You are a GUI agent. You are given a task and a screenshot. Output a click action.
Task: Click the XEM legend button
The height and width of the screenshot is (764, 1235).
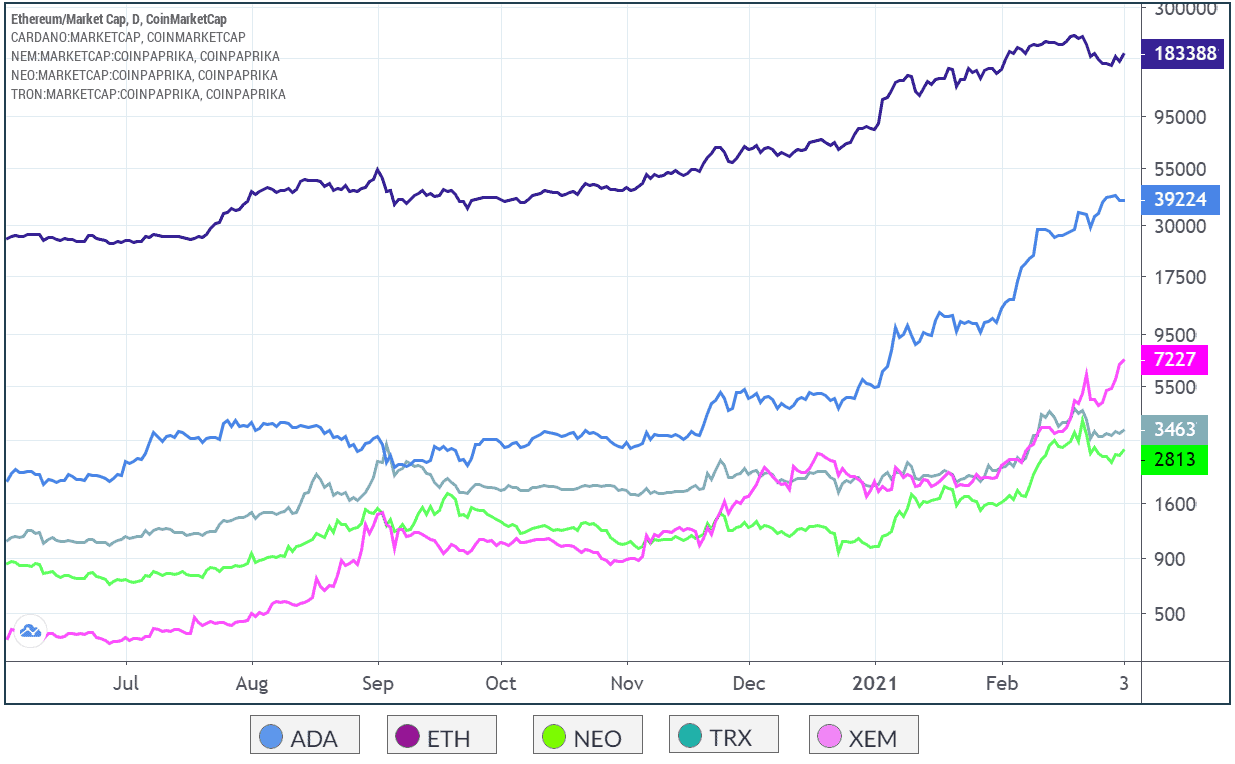863,736
